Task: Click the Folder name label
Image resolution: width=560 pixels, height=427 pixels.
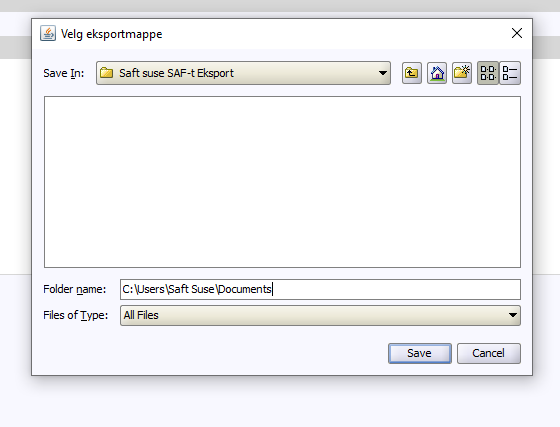Action: pos(75,289)
